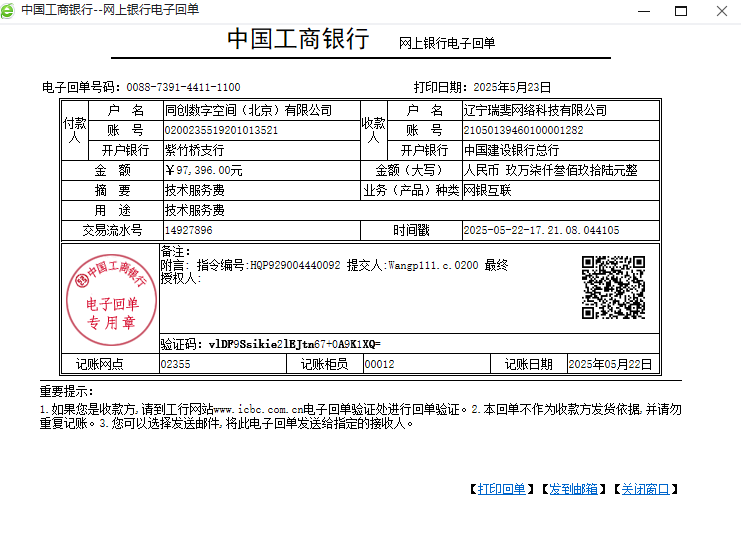Select receipt number 0088-7391-4411-1100

(183, 87)
